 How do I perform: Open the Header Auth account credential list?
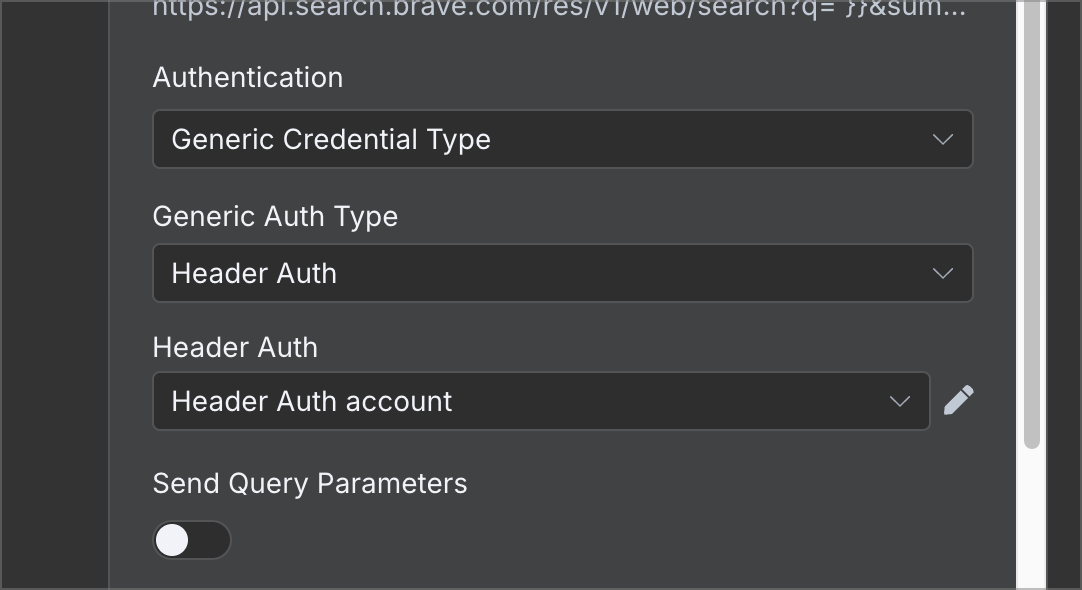[541, 402]
